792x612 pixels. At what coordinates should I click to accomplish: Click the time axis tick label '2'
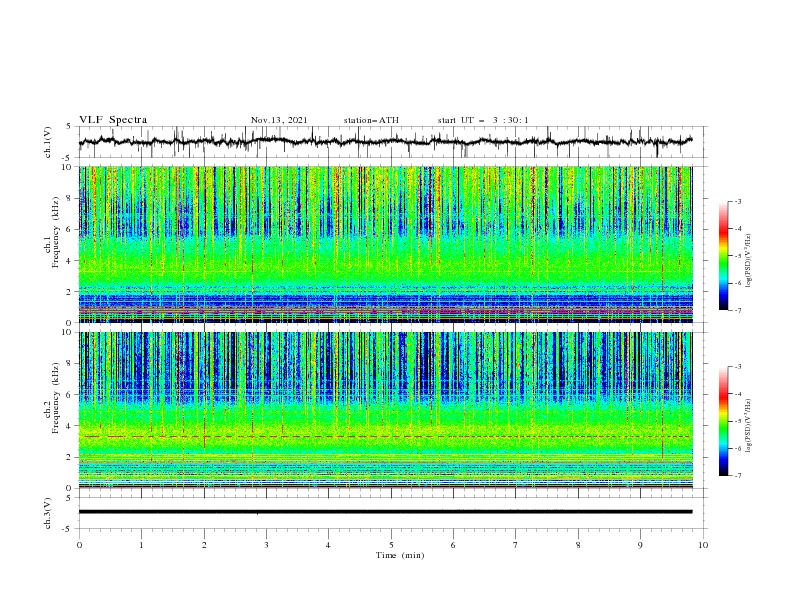(x=204, y=545)
